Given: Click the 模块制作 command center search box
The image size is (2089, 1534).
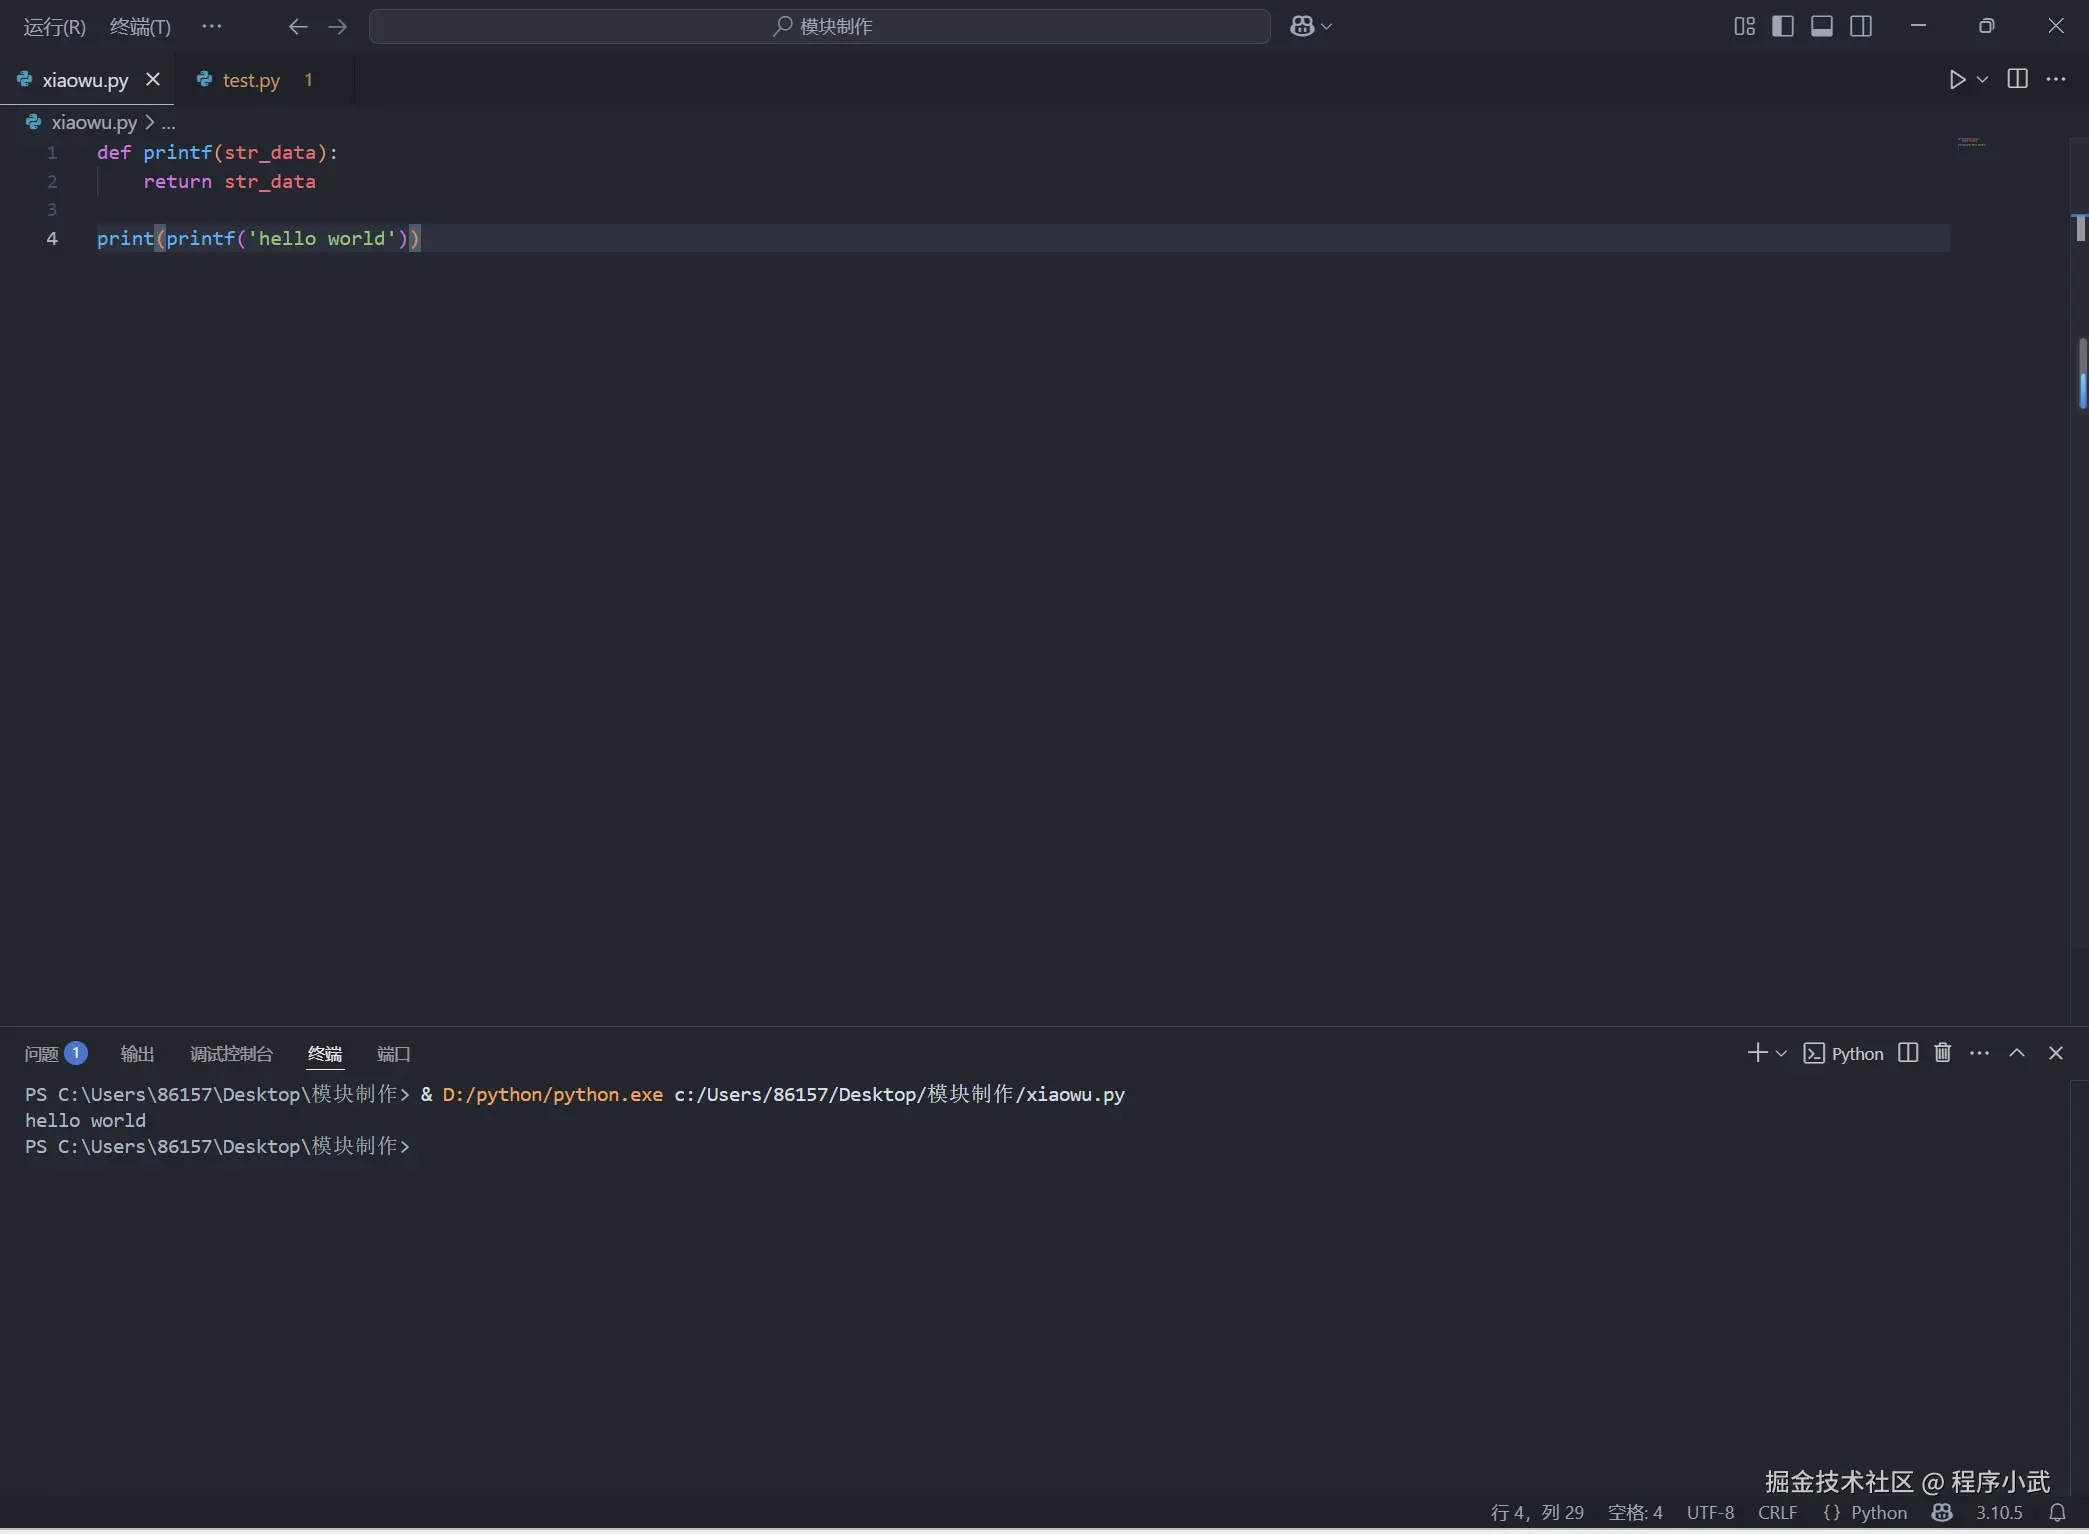Looking at the screenshot, I should point(820,27).
